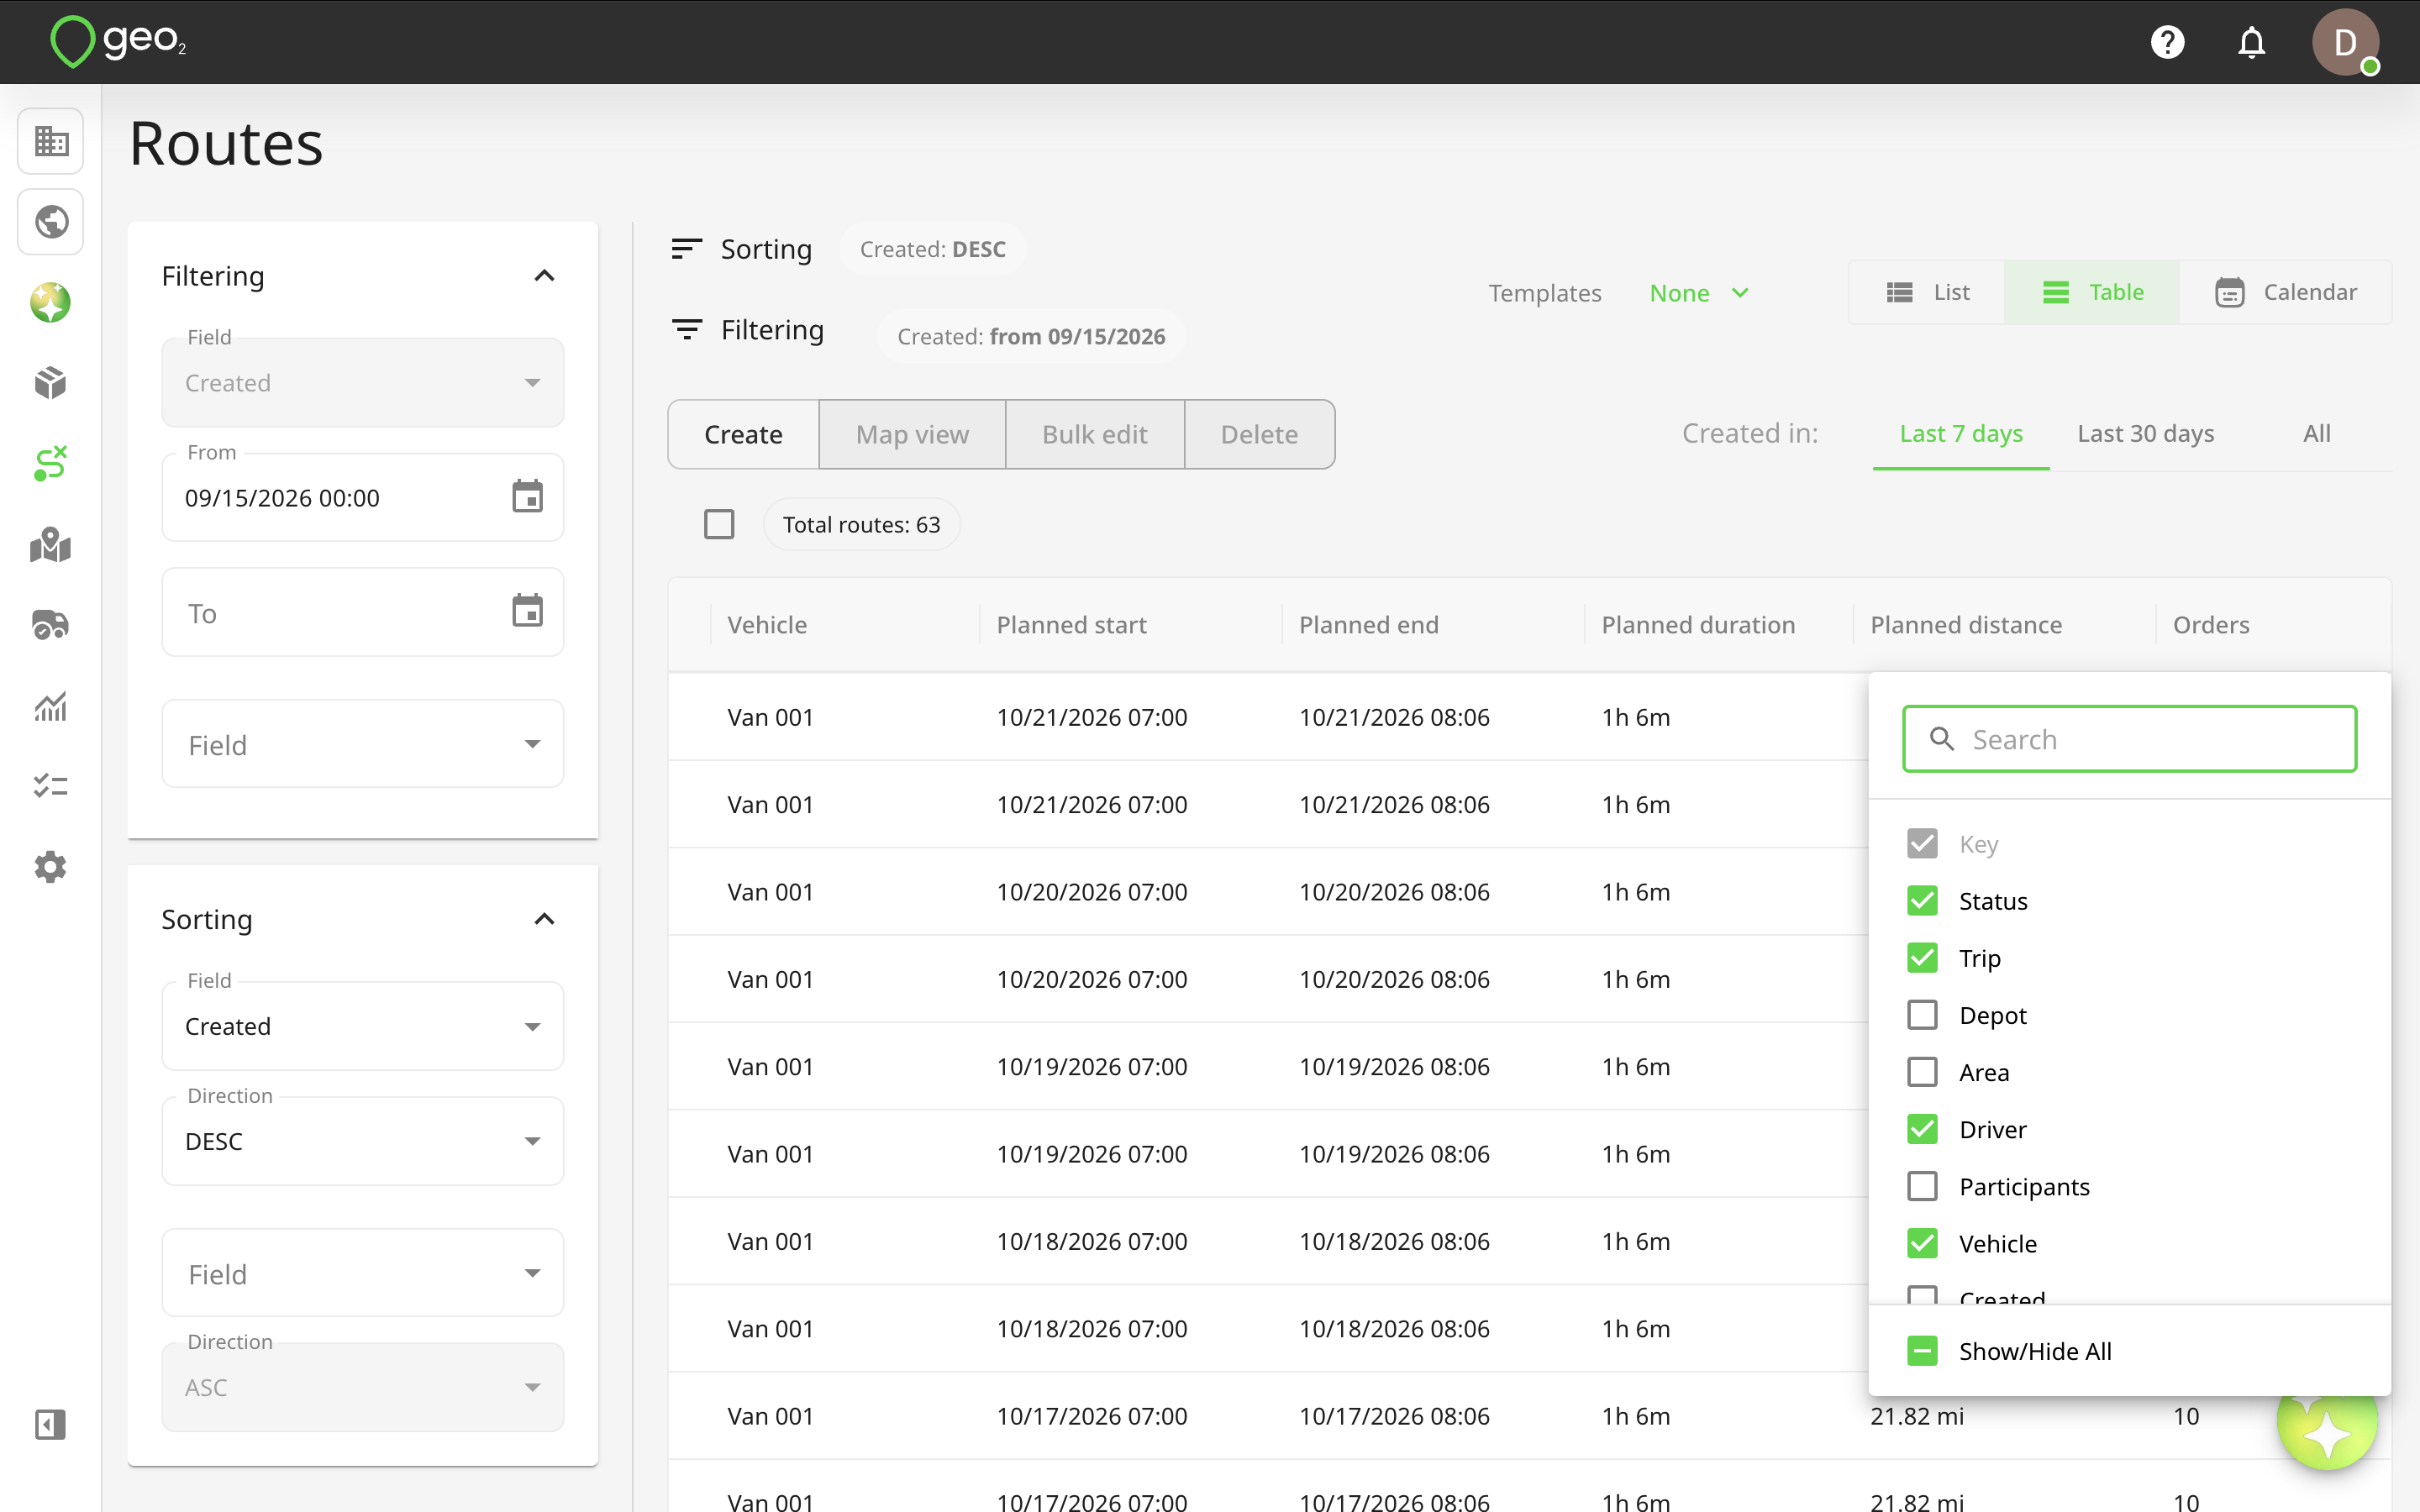
Task: Open the package box sidebar icon
Action: pyautogui.click(x=51, y=383)
